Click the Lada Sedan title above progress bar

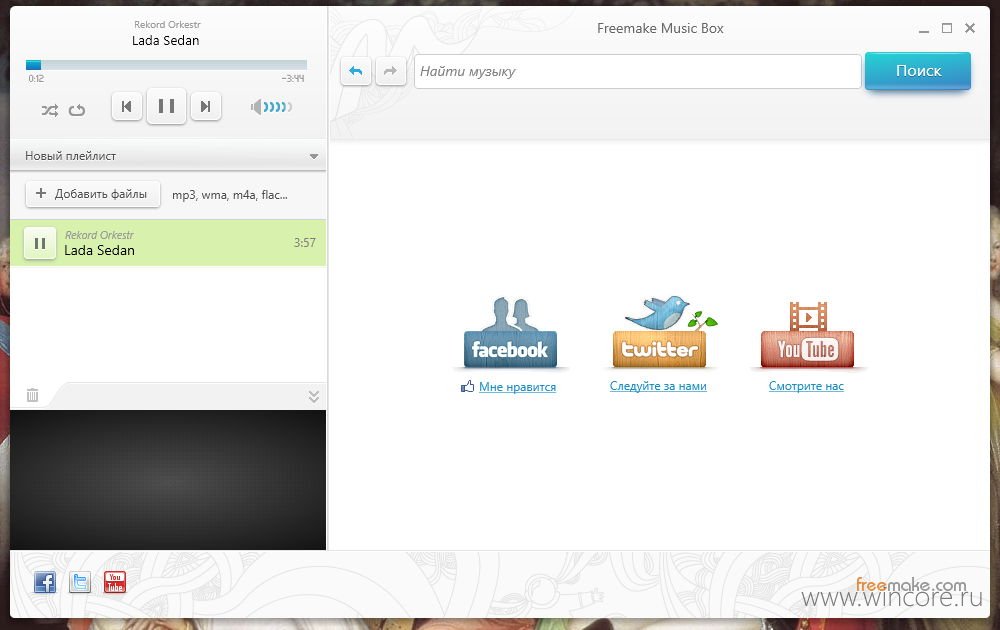click(166, 41)
